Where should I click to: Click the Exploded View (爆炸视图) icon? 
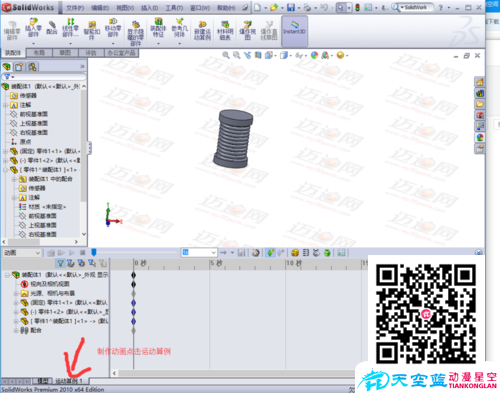(247, 30)
